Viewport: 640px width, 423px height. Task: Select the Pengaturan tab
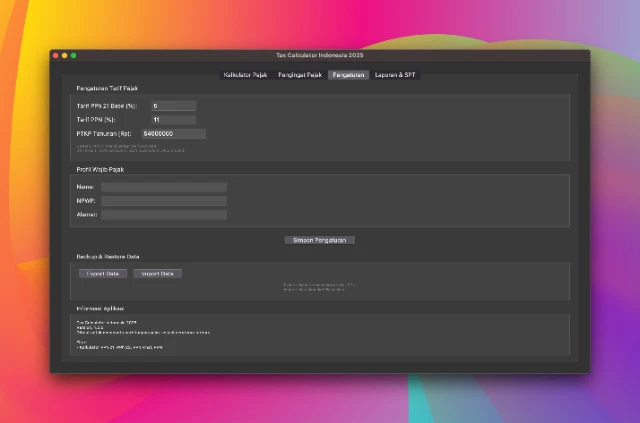349,75
